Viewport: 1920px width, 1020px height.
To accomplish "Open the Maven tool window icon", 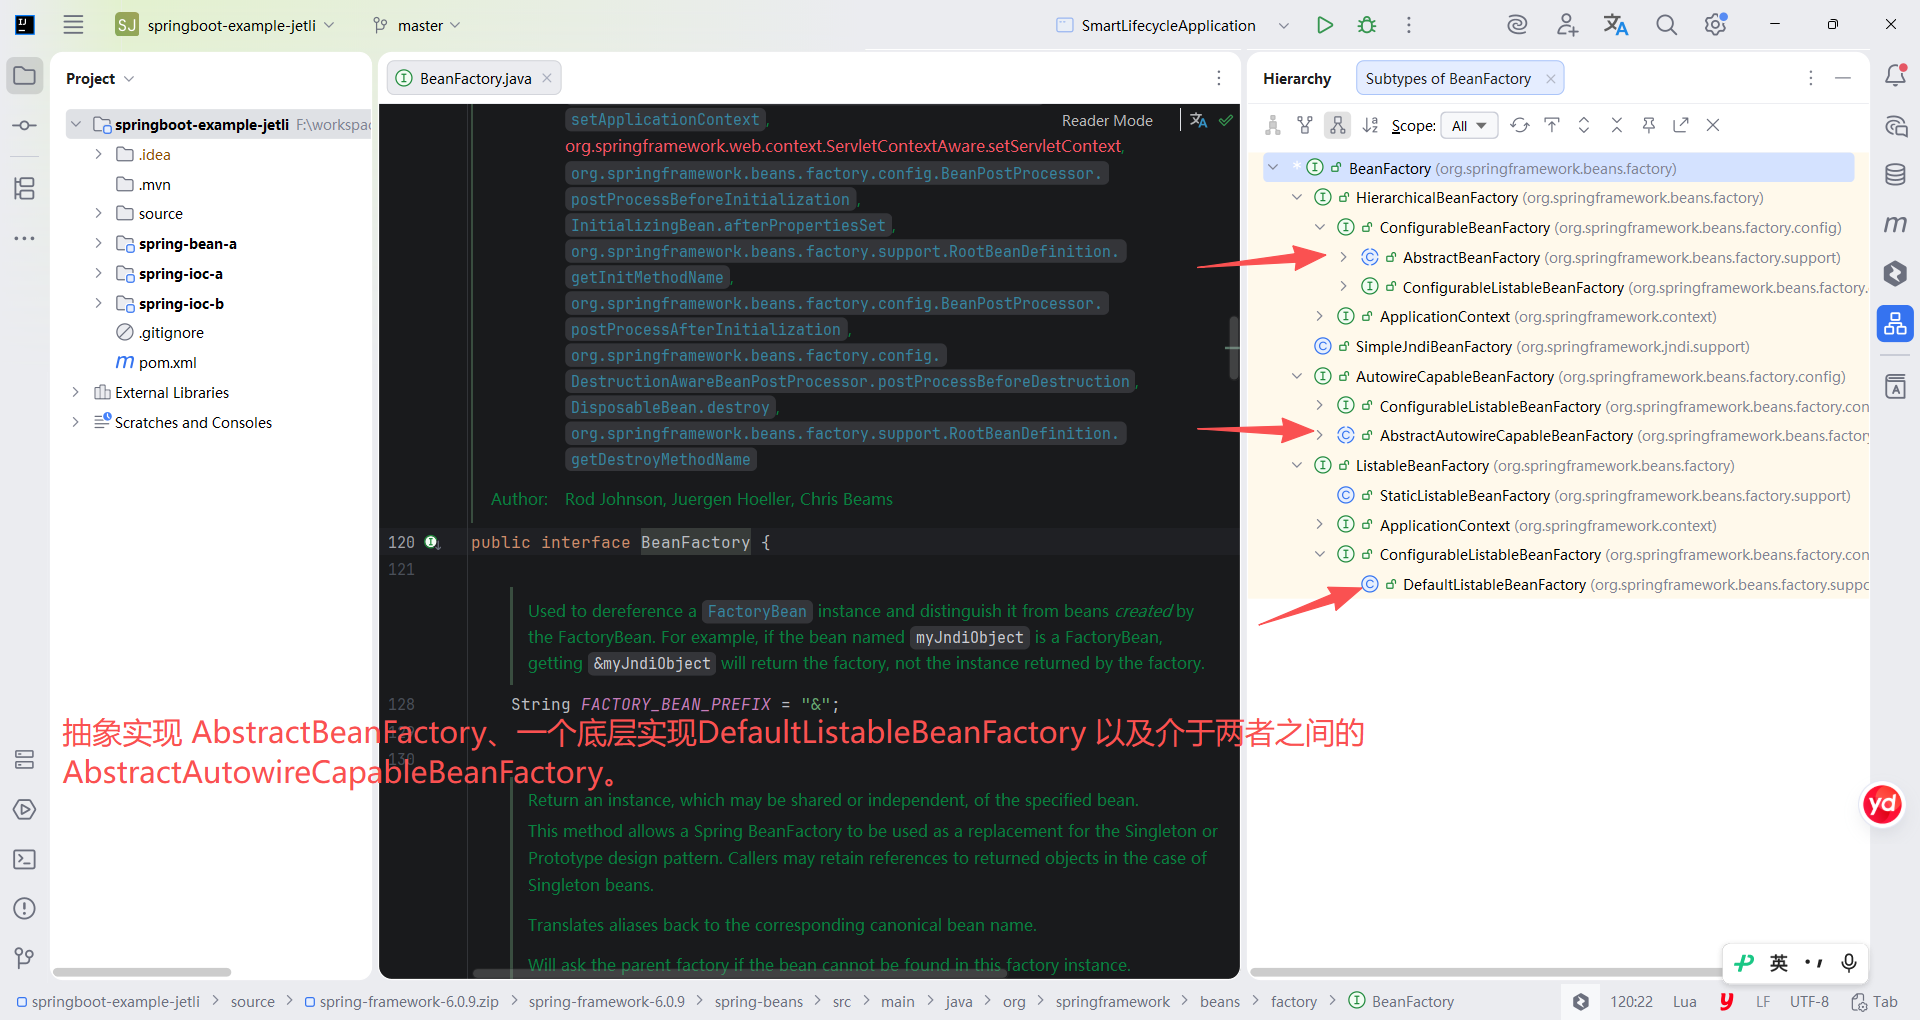I will coord(1895,224).
